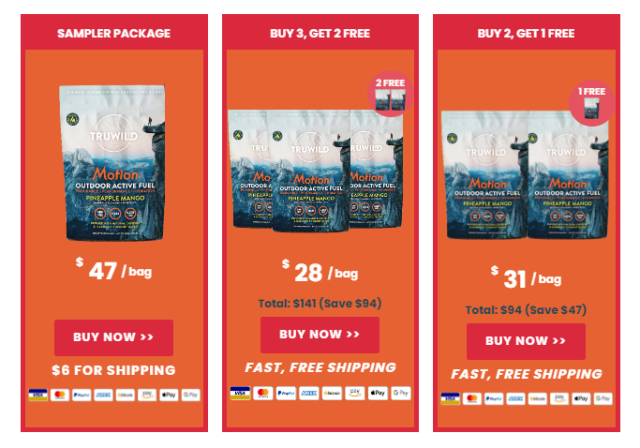This screenshot has width=640, height=448.
Task: Click the Google Pay icon in the Buy 2 Get 1 card
Action: pos(603,398)
